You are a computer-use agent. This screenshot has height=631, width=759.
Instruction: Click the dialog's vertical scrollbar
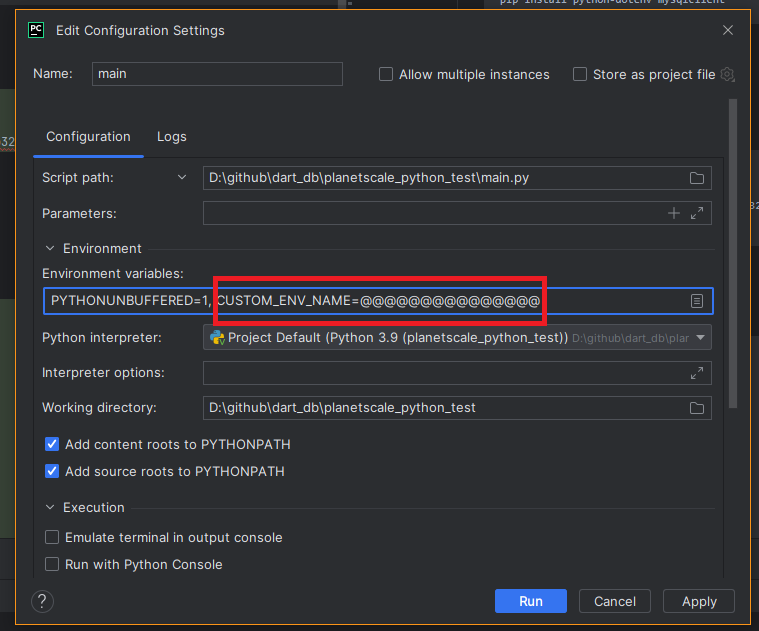[x=733, y=250]
